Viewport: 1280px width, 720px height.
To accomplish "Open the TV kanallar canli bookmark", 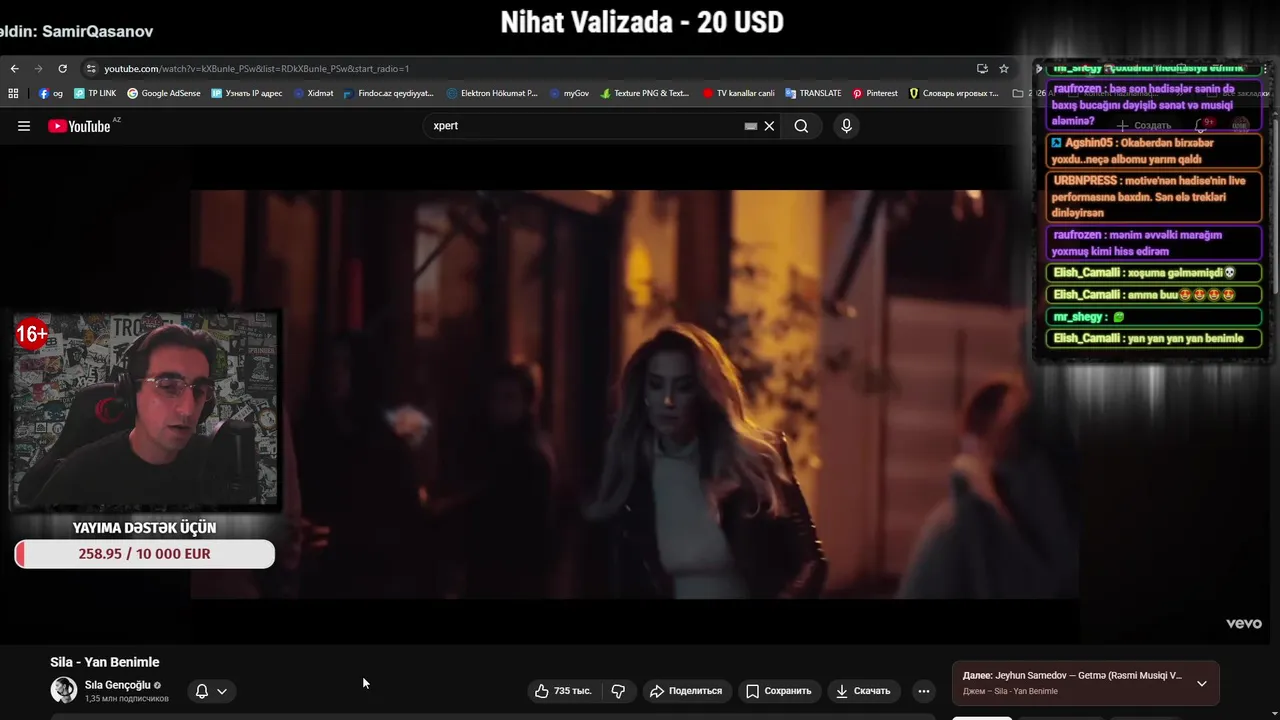I will 738,93.
